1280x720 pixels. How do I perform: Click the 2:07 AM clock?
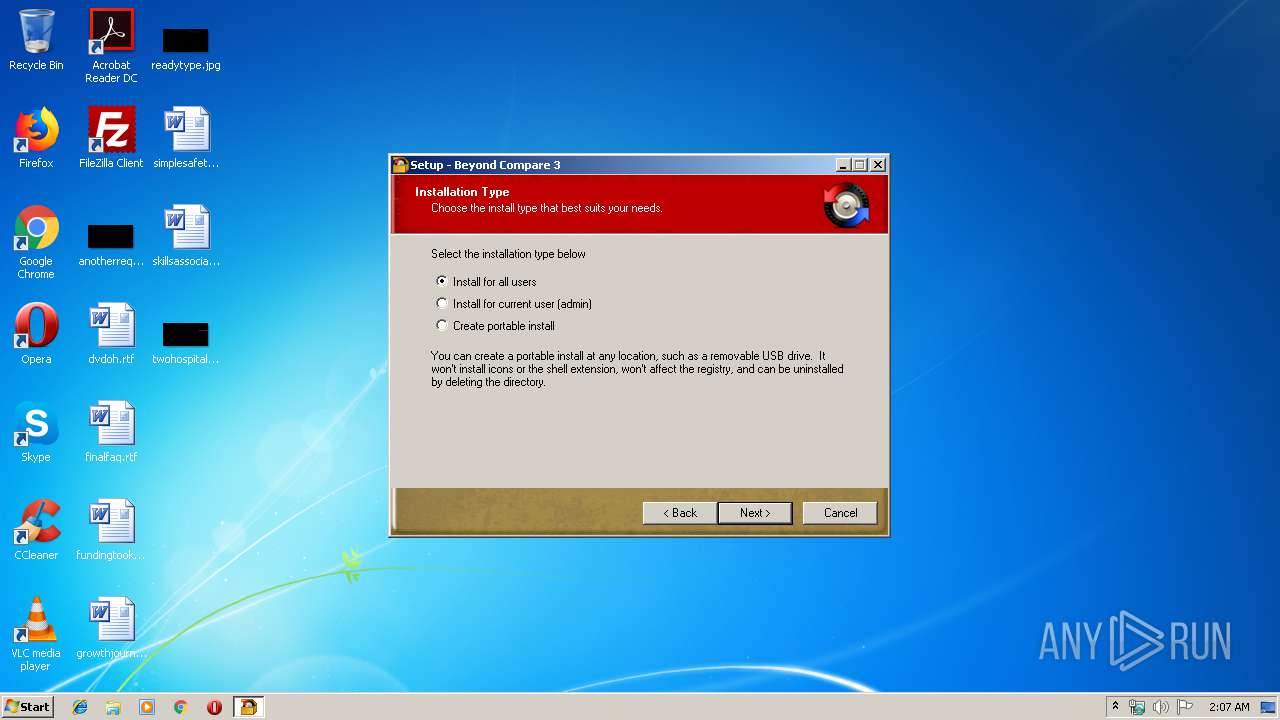[1229, 707]
